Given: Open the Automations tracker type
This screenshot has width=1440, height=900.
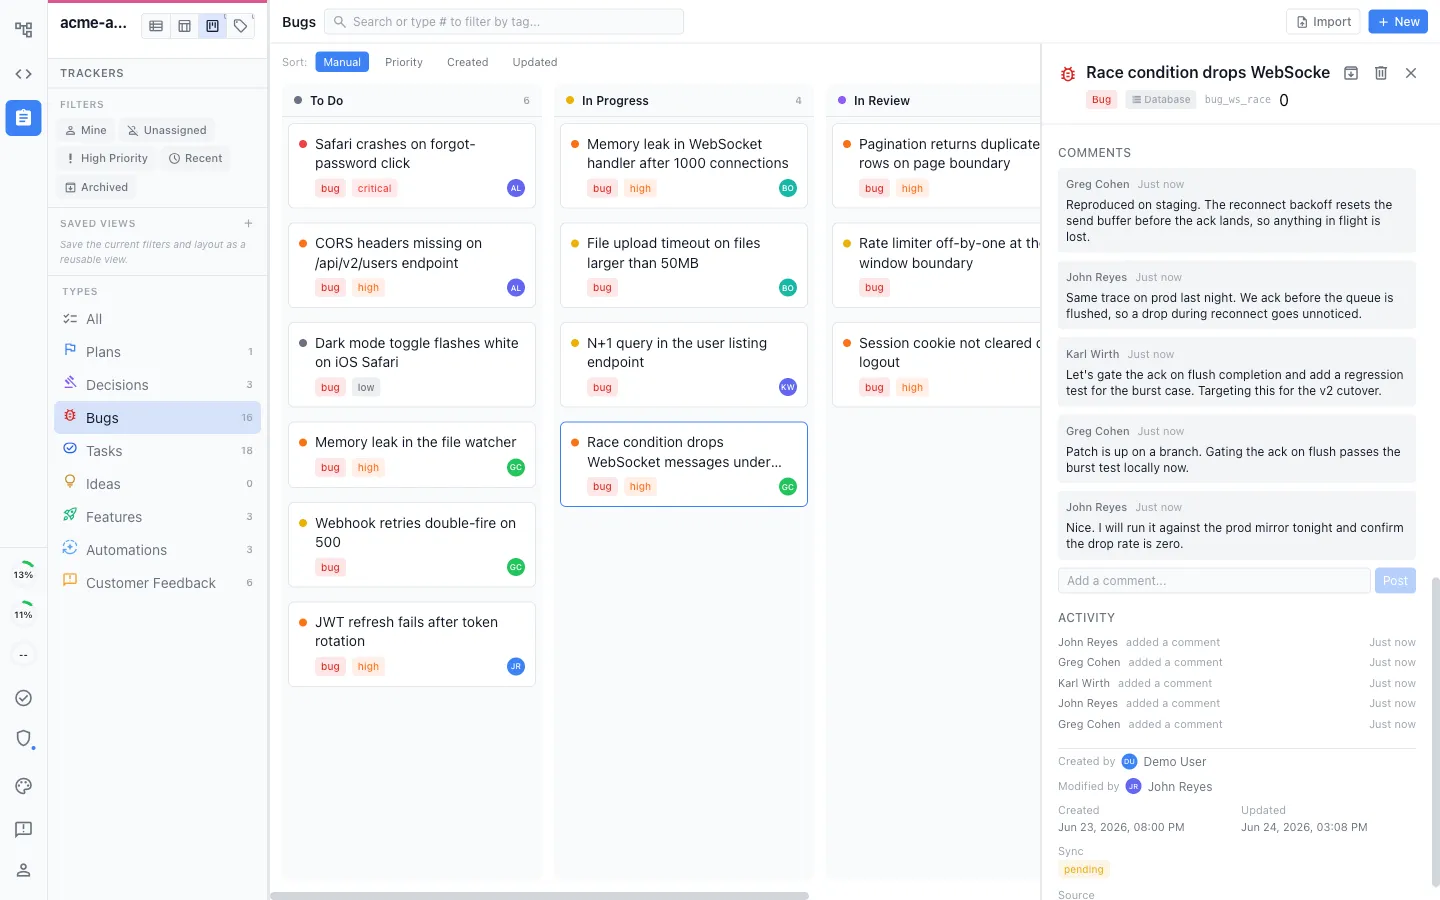Looking at the screenshot, I should [158, 550].
